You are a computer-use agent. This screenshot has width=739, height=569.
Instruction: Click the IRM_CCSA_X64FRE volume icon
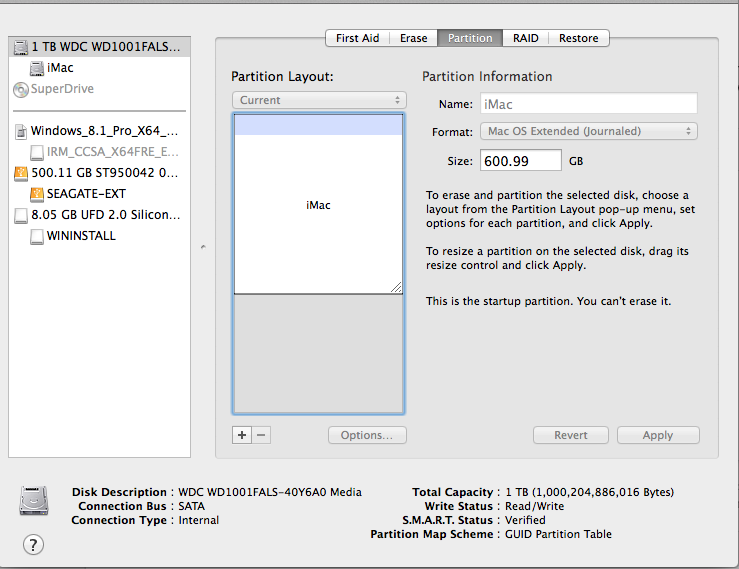pos(37,152)
